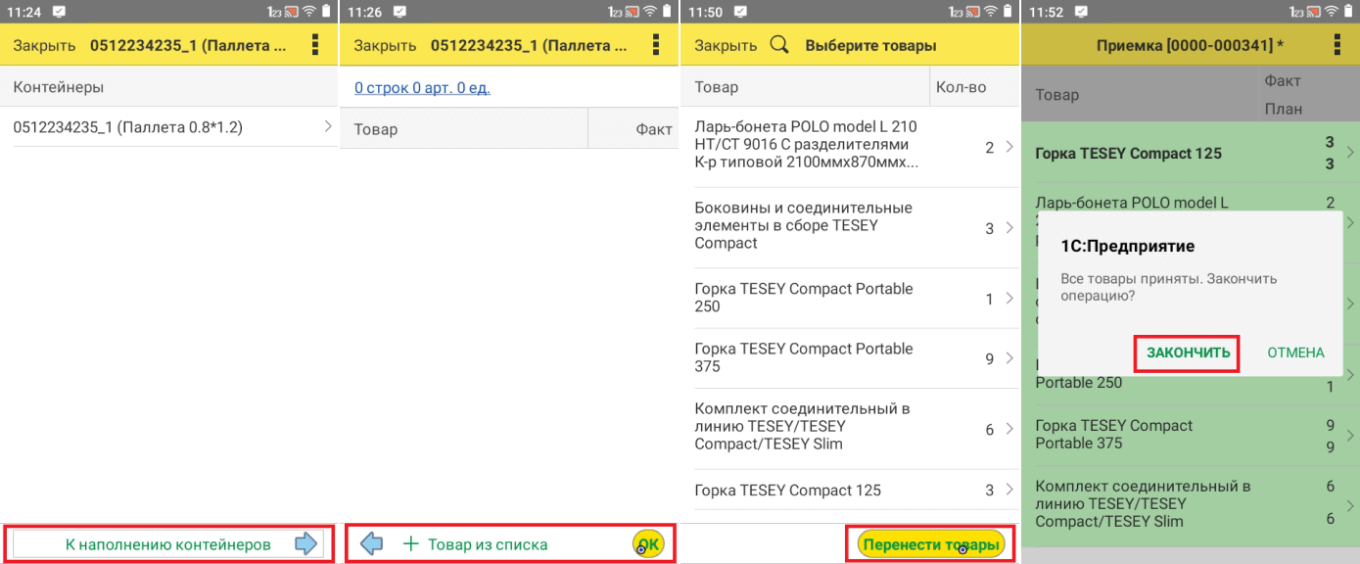Image resolution: width=1360 pixels, height=564 pixels.
Task: Click Товар column header in 11:26 screen
Action: pyautogui.click(x=376, y=129)
